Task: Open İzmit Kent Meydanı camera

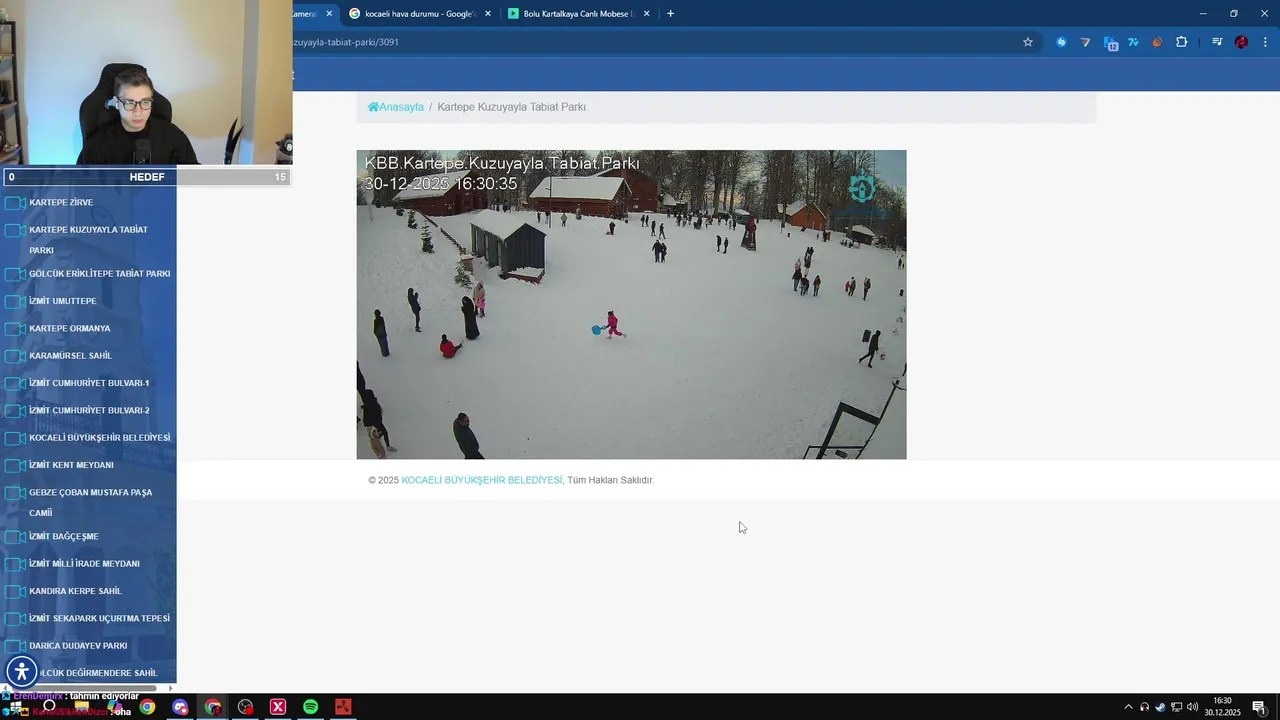Action: (x=71, y=465)
